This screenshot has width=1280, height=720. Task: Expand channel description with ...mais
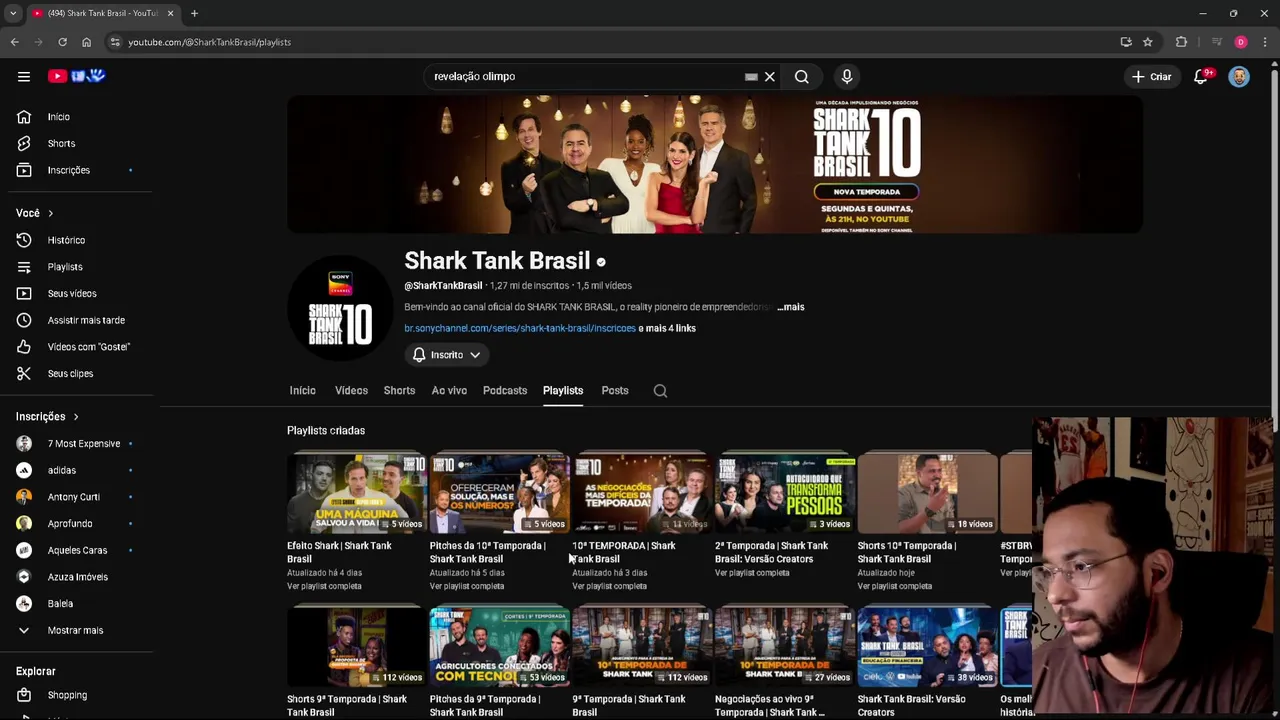click(790, 307)
